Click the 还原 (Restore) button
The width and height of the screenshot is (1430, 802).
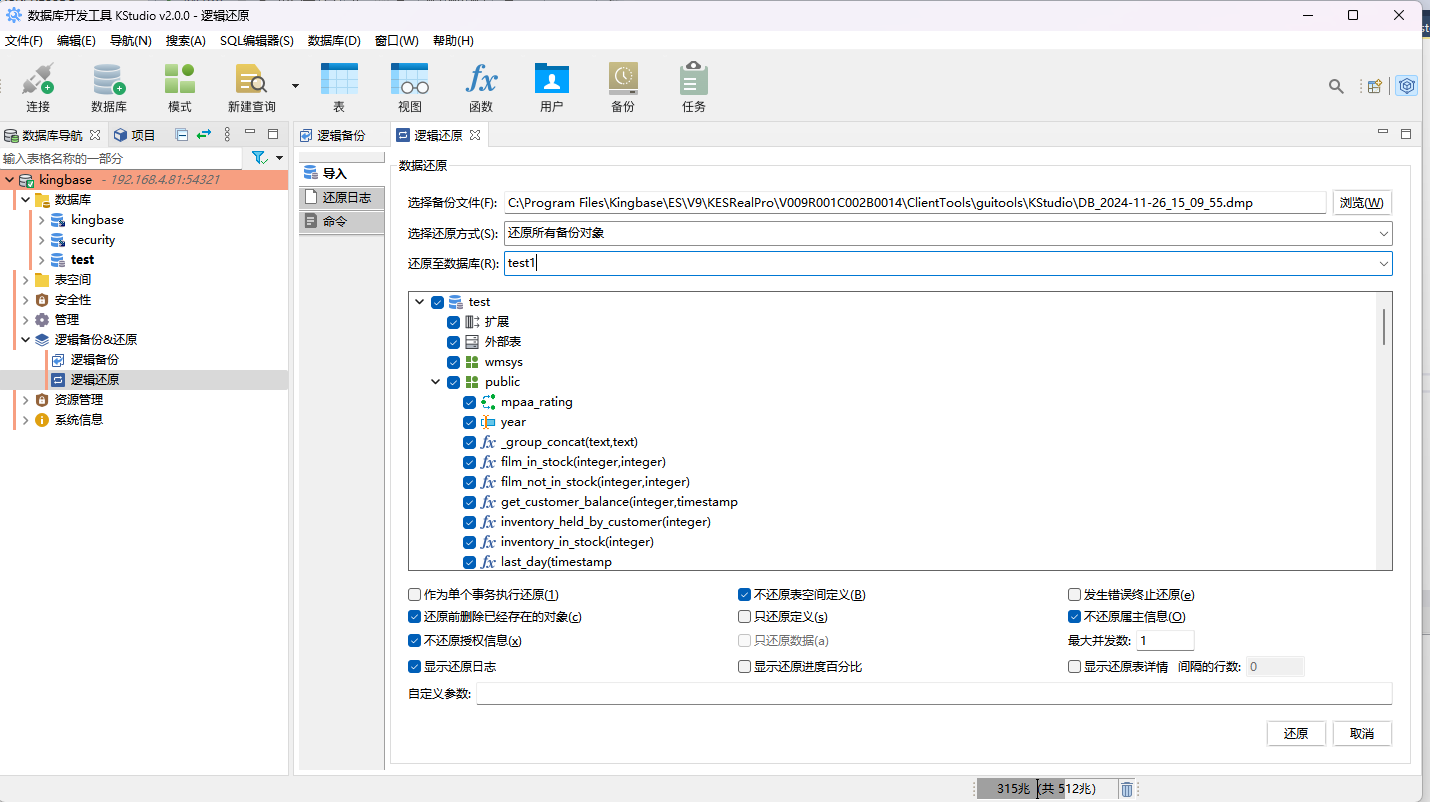click(1295, 733)
